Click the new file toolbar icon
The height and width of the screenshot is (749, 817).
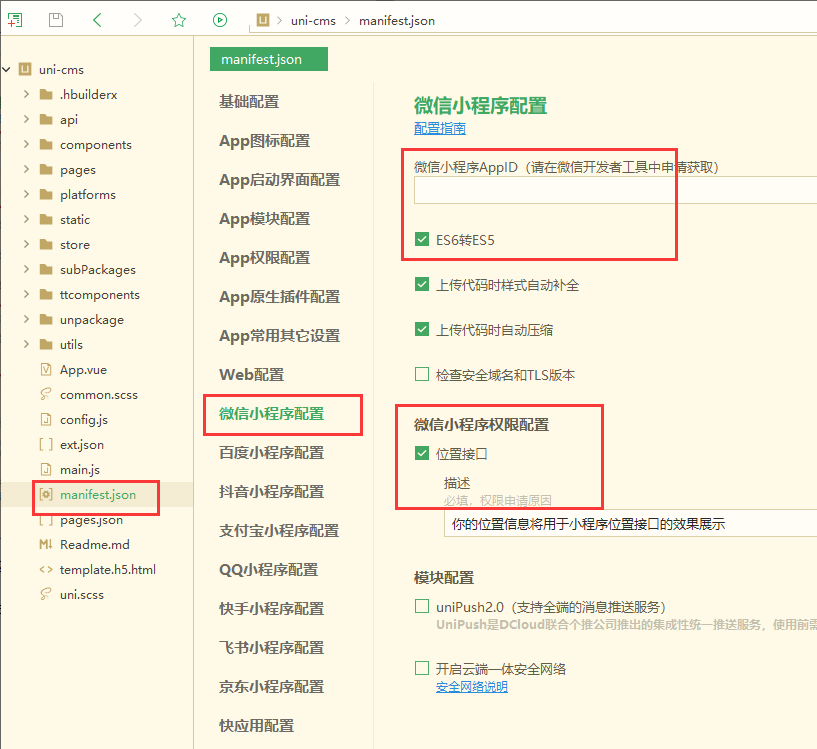[x=14, y=20]
